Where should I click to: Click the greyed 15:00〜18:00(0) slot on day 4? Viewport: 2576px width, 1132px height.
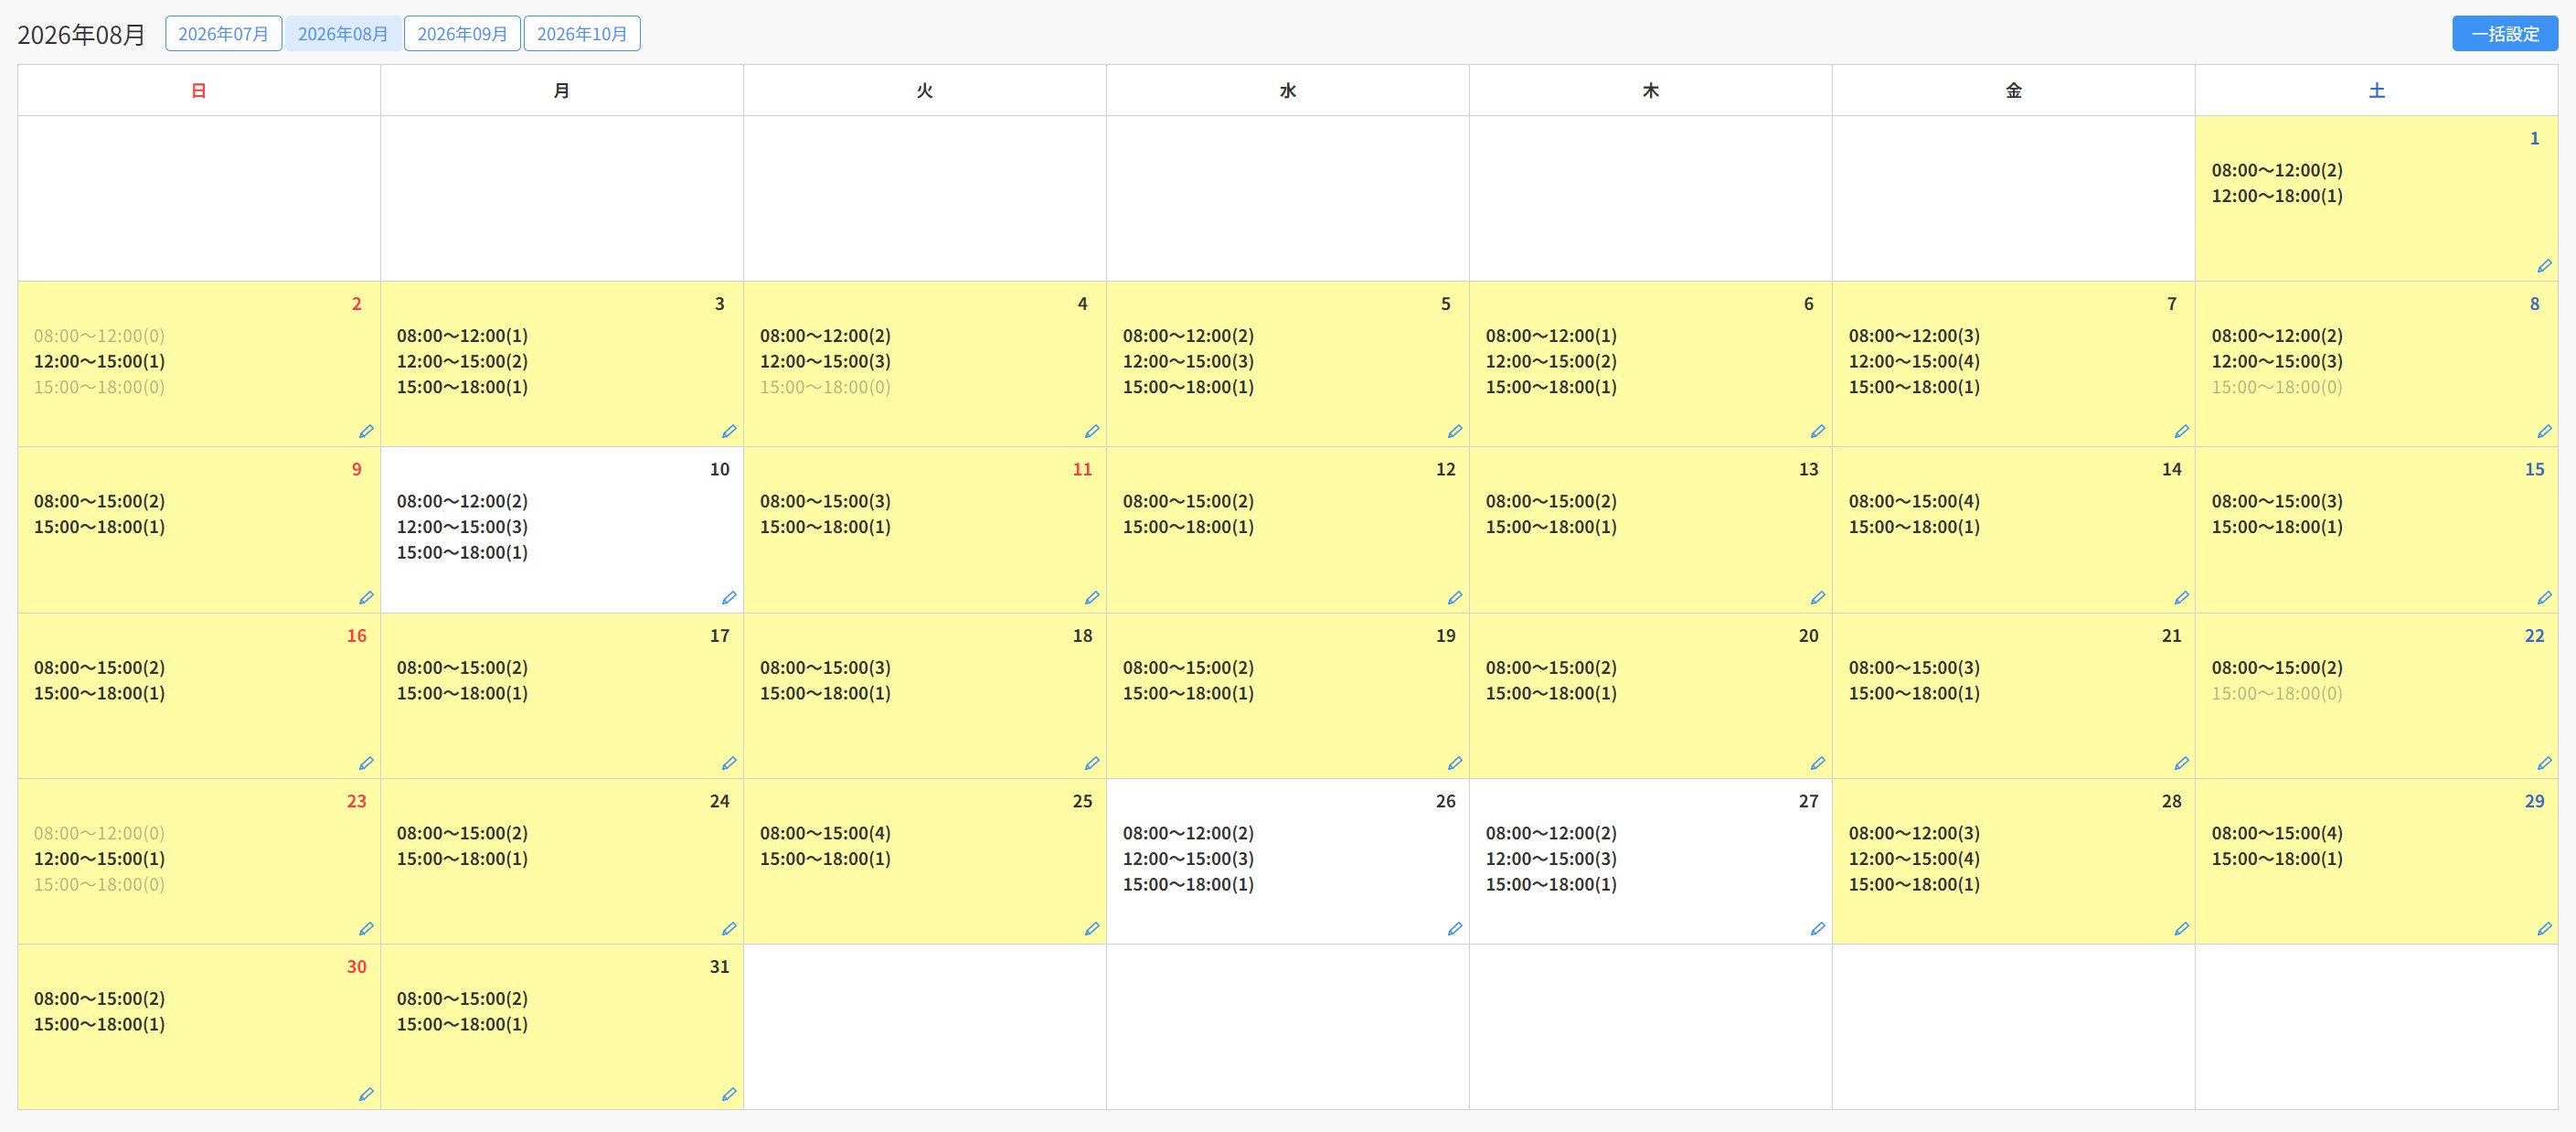pyautogui.click(x=825, y=387)
